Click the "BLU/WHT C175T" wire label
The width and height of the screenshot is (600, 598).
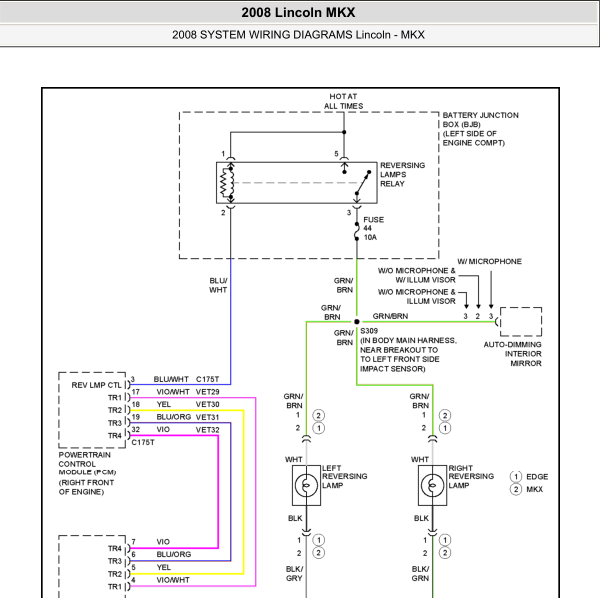[186, 379]
